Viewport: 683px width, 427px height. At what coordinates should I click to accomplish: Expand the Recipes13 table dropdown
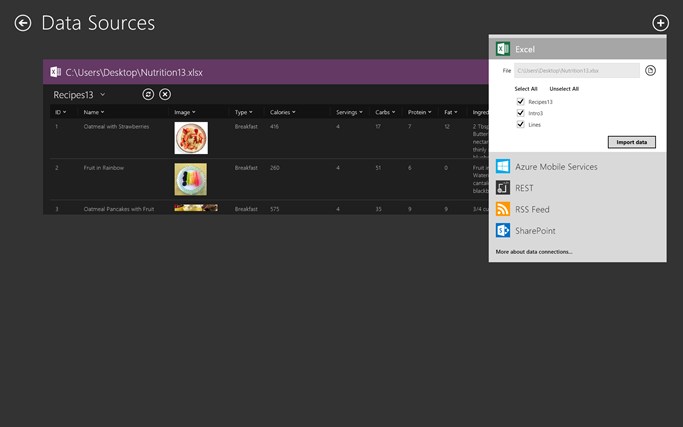[x=102, y=95]
